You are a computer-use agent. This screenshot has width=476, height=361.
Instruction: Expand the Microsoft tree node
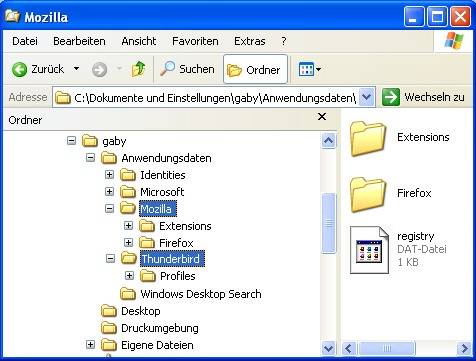pyautogui.click(x=109, y=191)
